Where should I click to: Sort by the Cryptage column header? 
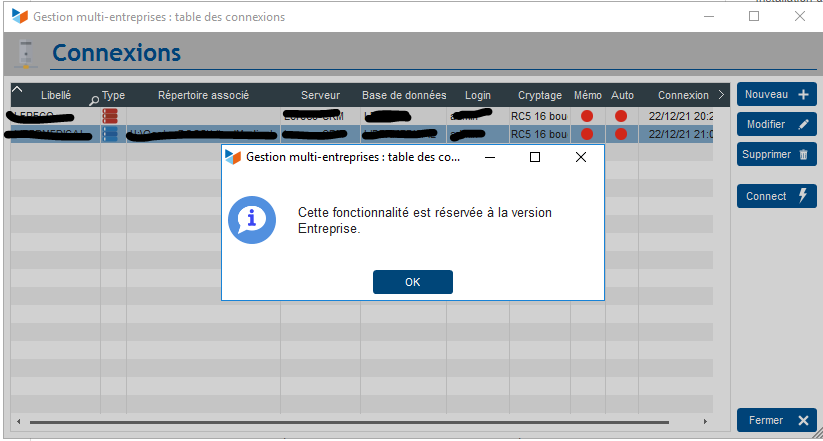pyautogui.click(x=540, y=95)
